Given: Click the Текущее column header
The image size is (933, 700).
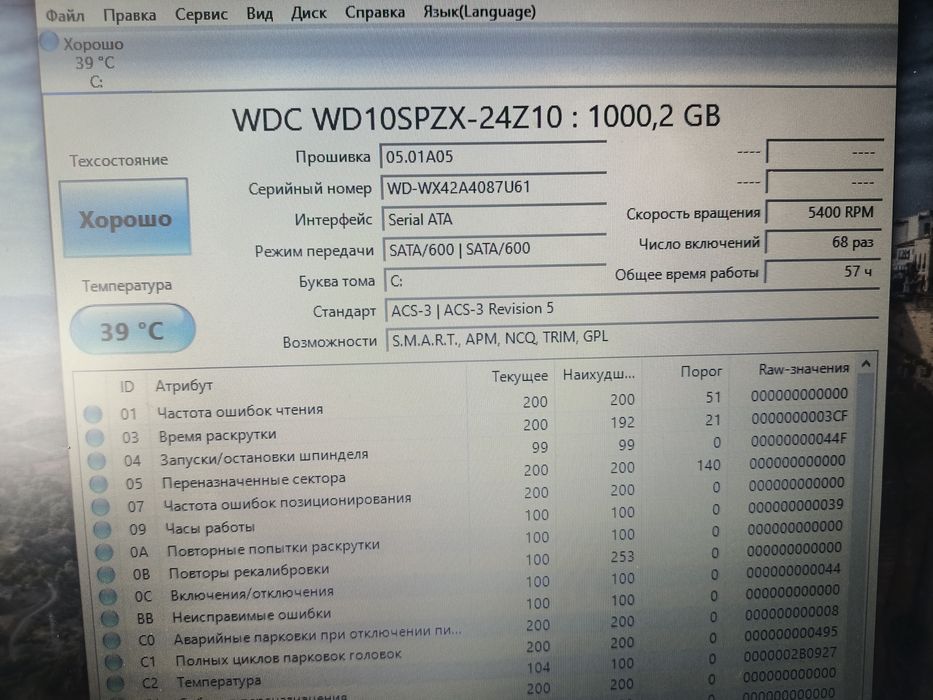Looking at the screenshot, I should (x=519, y=376).
